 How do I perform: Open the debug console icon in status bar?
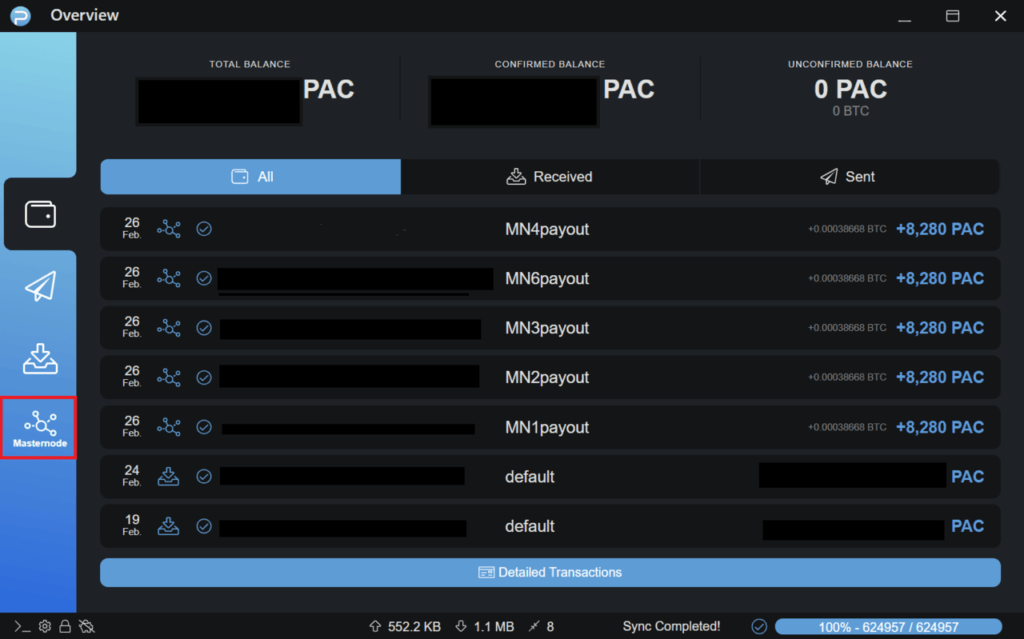pos(22,627)
